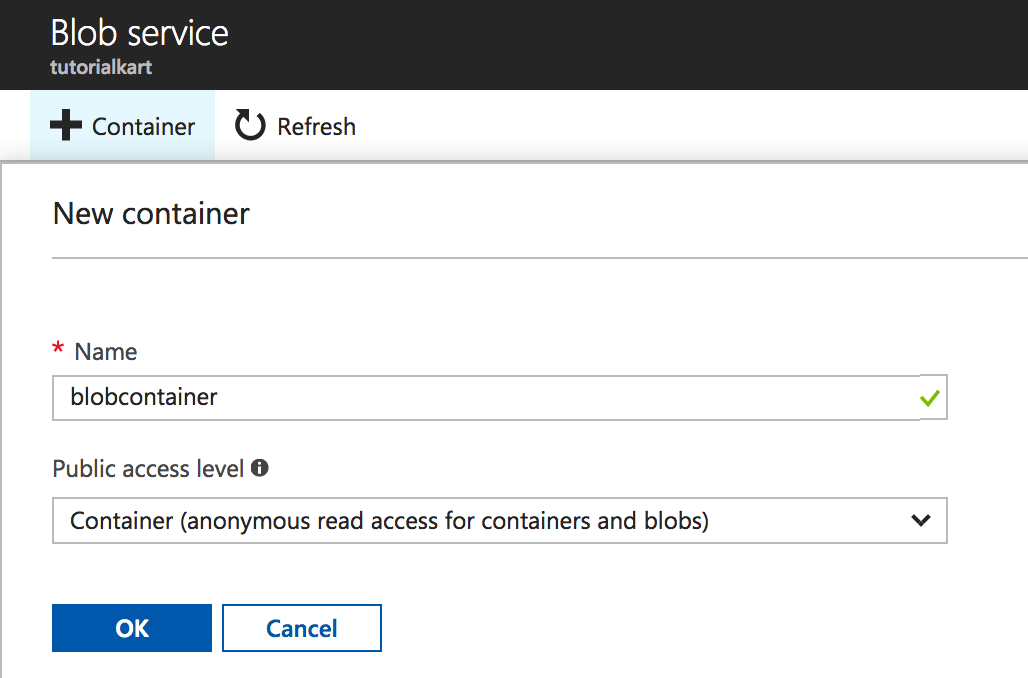
Task: Cancel the new container dialog
Action: pos(301,627)
